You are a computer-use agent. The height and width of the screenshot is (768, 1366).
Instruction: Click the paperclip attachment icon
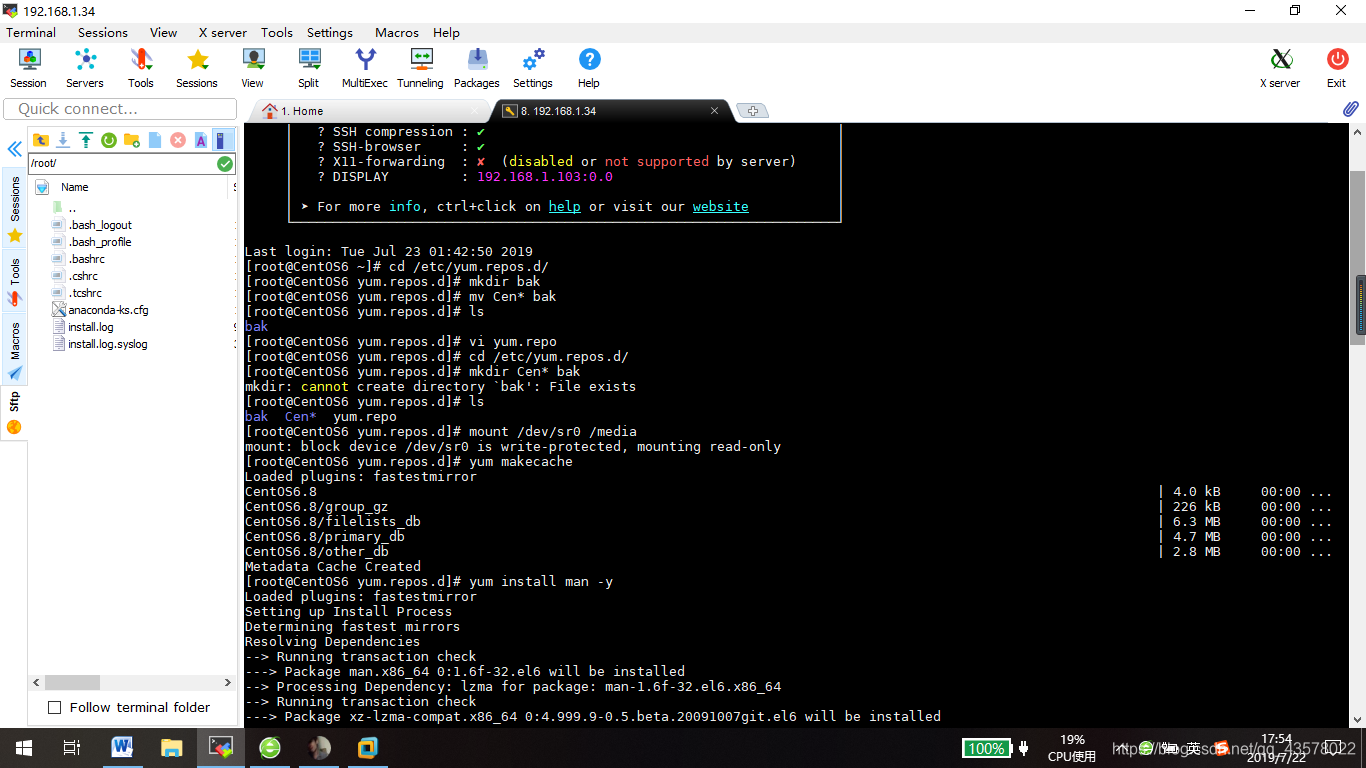coord(1350,108)
